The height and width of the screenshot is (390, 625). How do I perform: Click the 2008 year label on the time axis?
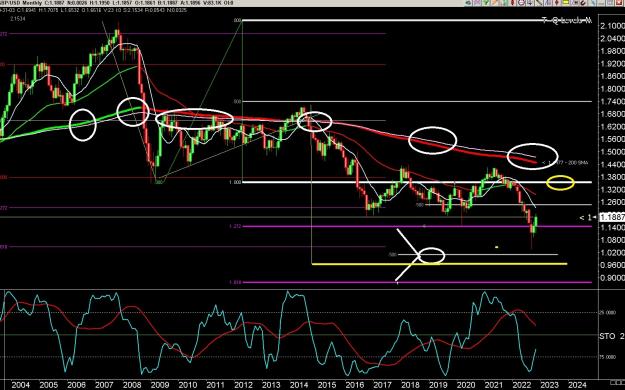(x=132, y=385)
